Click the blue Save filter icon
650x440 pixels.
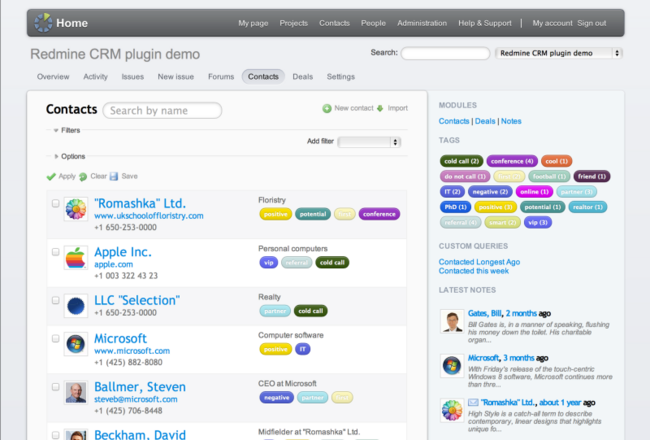pyautogui.click(x=114, y=177)
